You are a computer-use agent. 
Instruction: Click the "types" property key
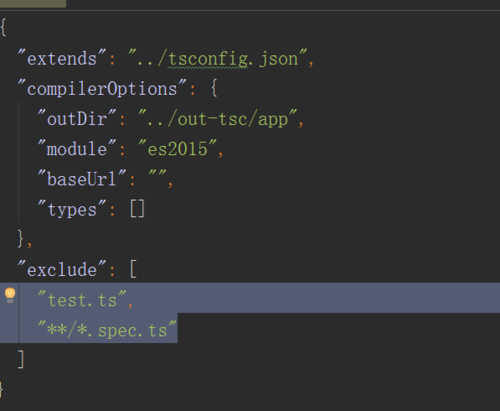(x=72, y=209)
